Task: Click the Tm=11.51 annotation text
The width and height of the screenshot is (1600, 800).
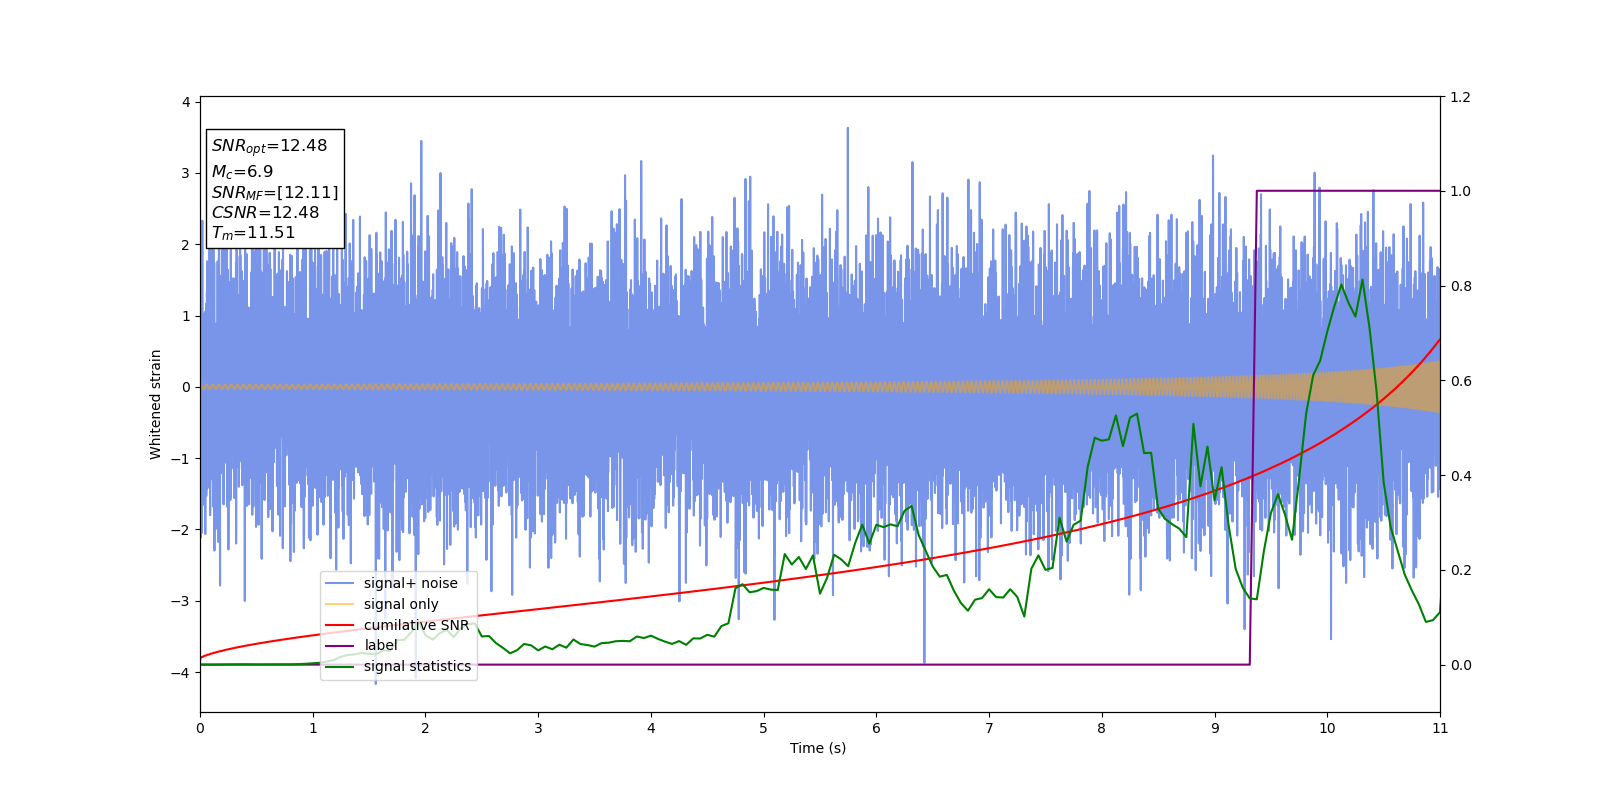Action: (253, 233)
